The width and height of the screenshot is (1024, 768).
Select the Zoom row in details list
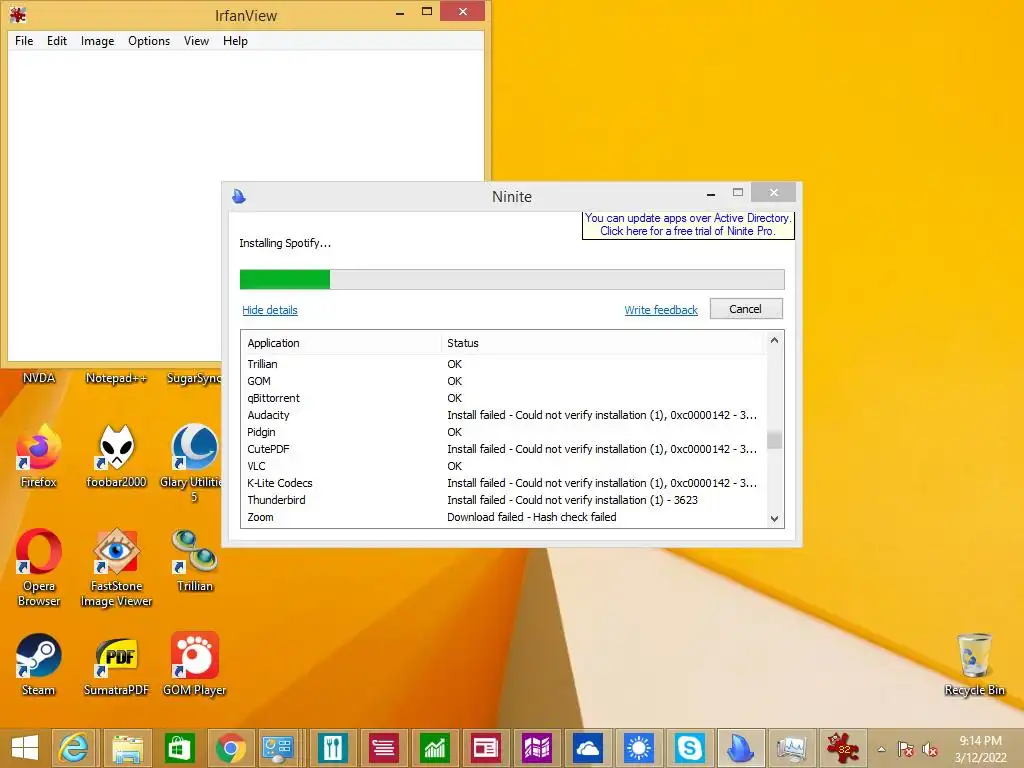click(x=503, y=517)
